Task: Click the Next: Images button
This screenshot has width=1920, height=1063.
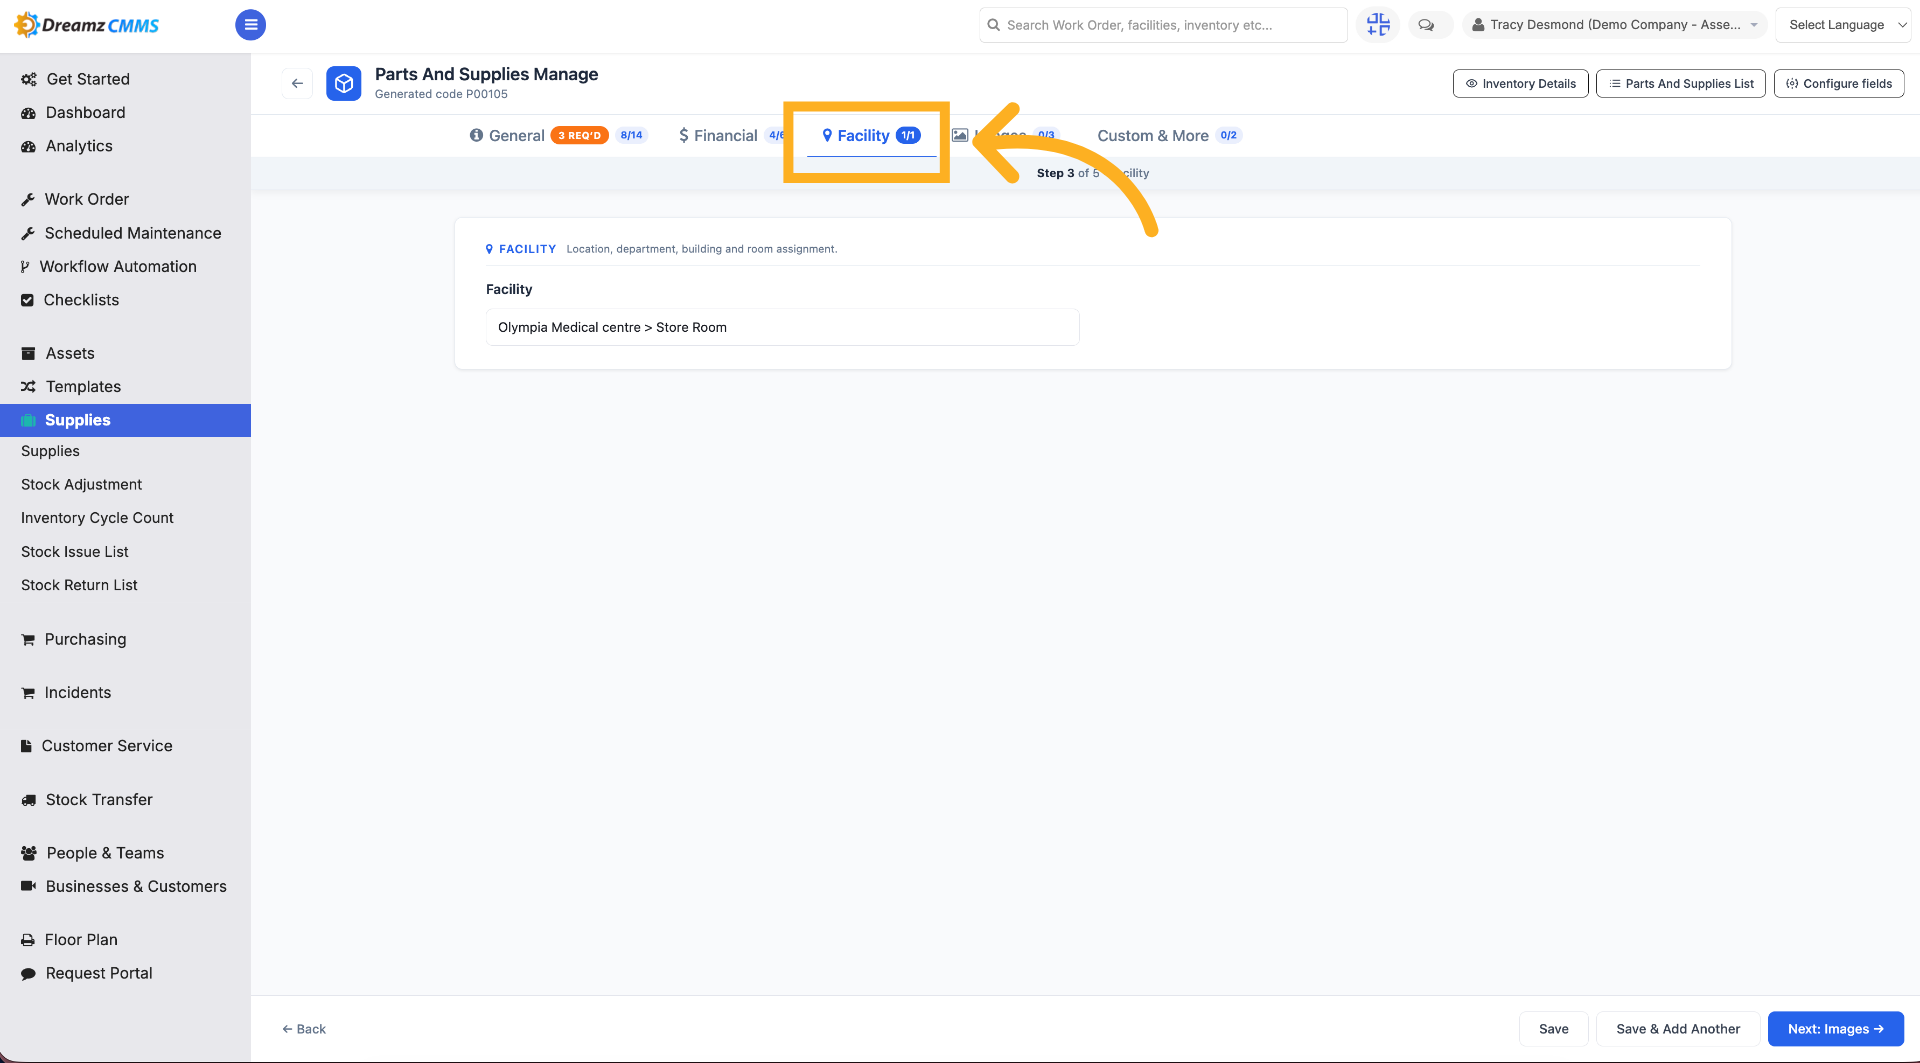Action: (1835, 1029)
